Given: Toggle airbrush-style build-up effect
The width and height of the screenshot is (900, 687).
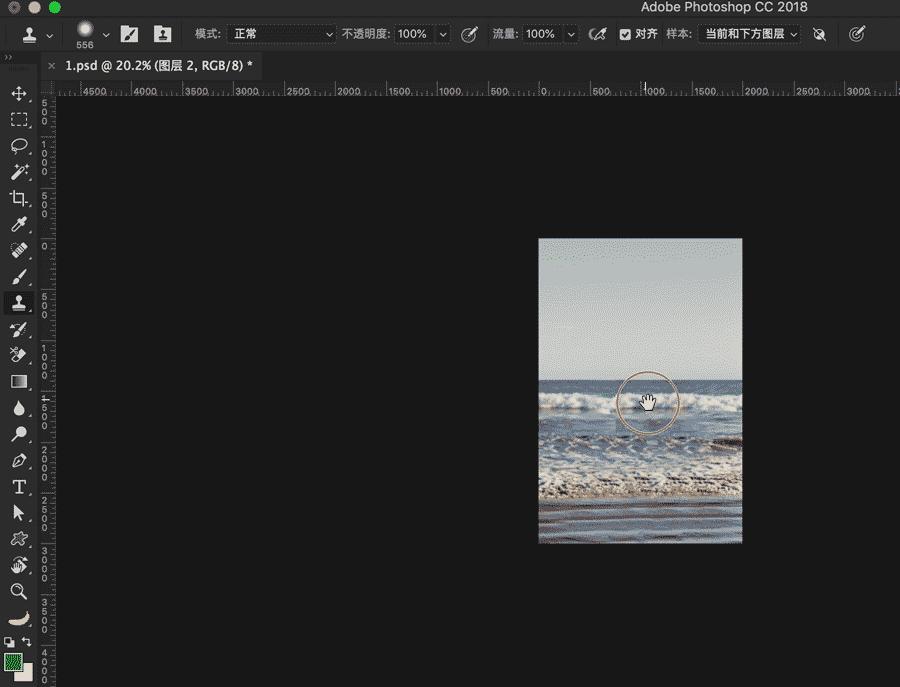Looking at the screenshot, I should pyautogui.click(x=598, y=34).
